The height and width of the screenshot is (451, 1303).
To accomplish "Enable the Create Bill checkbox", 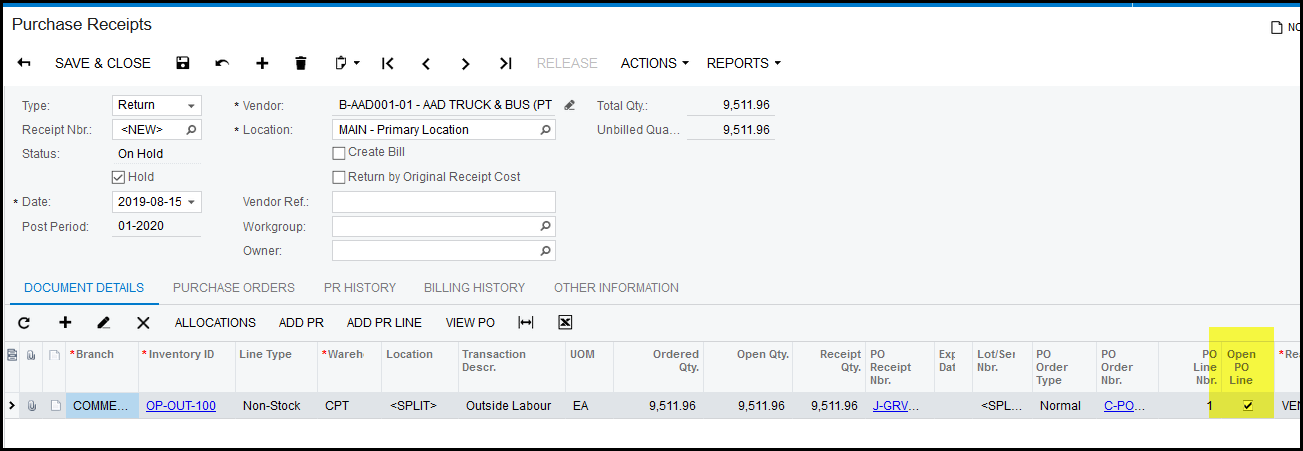I will (339, 152).
